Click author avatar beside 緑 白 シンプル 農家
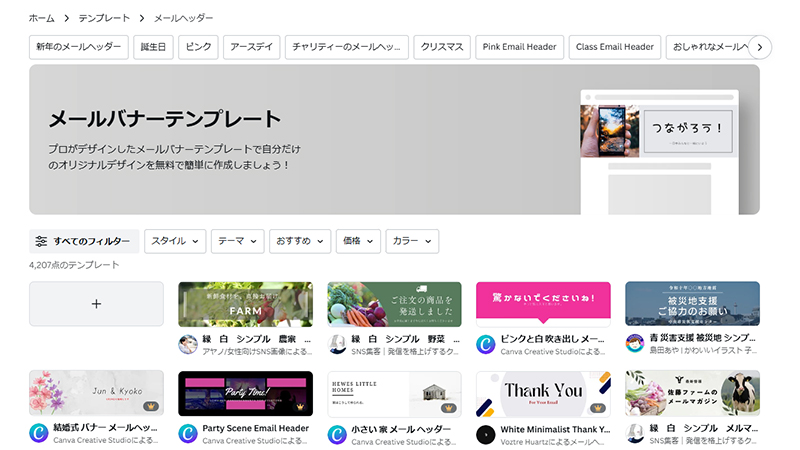Viewport: 800px width, 450px height. 188,344
